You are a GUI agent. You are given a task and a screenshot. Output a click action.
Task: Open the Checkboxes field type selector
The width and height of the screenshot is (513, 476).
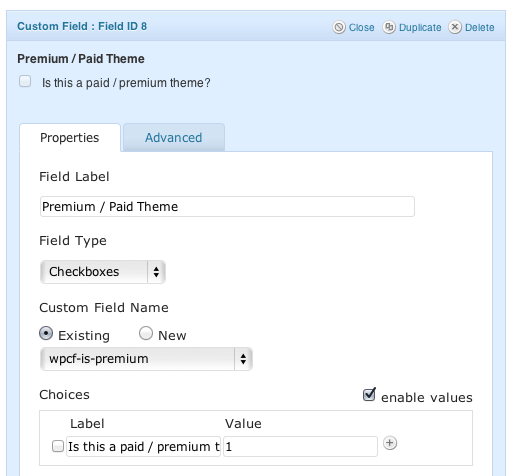(103, 272)
